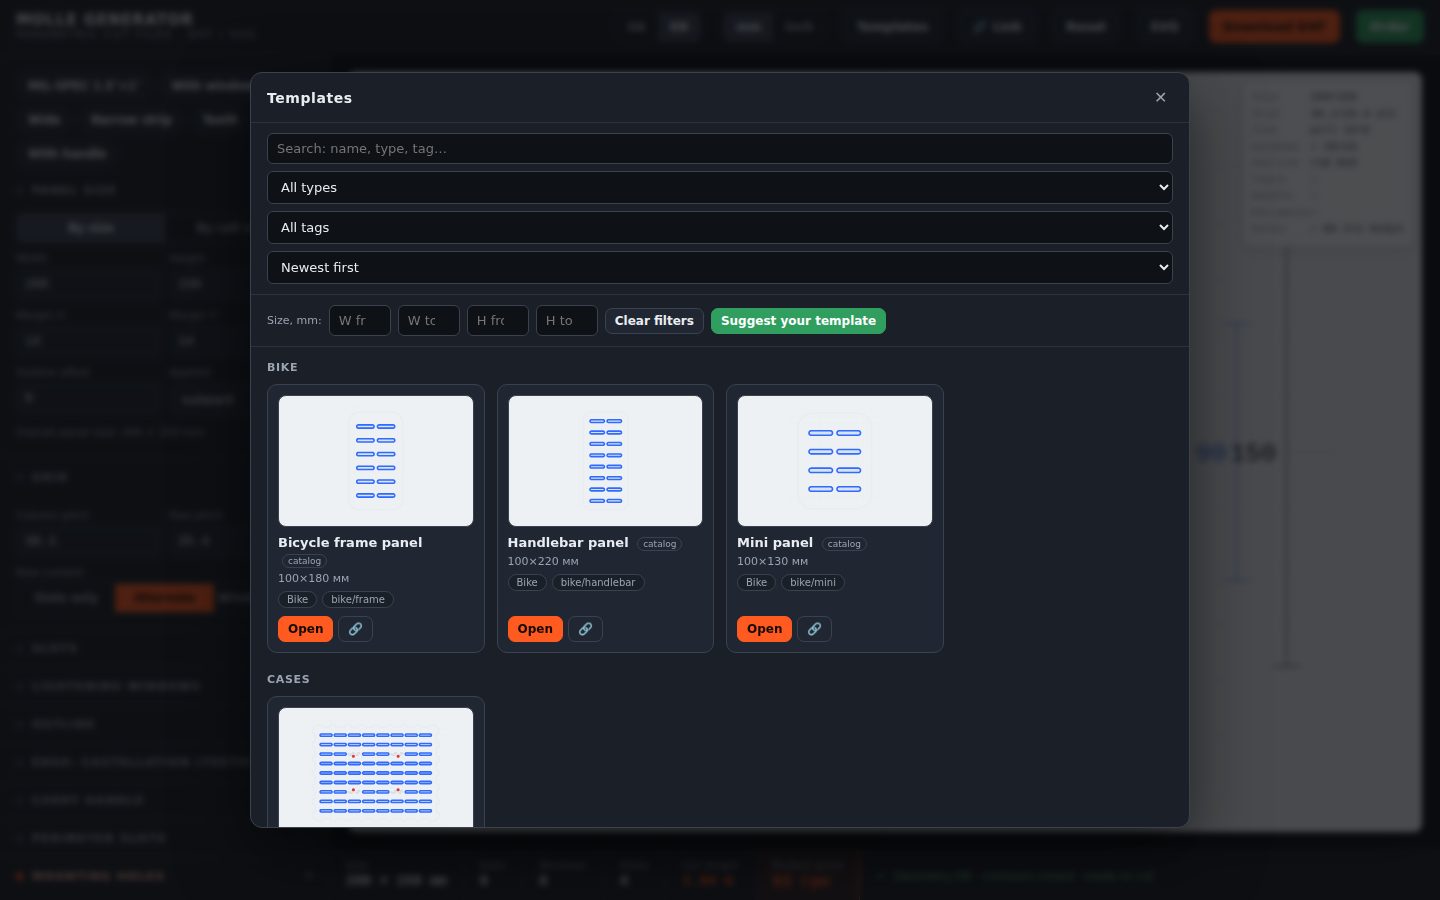This screenshot has height=900, width=1440.
Task: Click the Bicycle frame panel title
Action: (x=350, y=543)
